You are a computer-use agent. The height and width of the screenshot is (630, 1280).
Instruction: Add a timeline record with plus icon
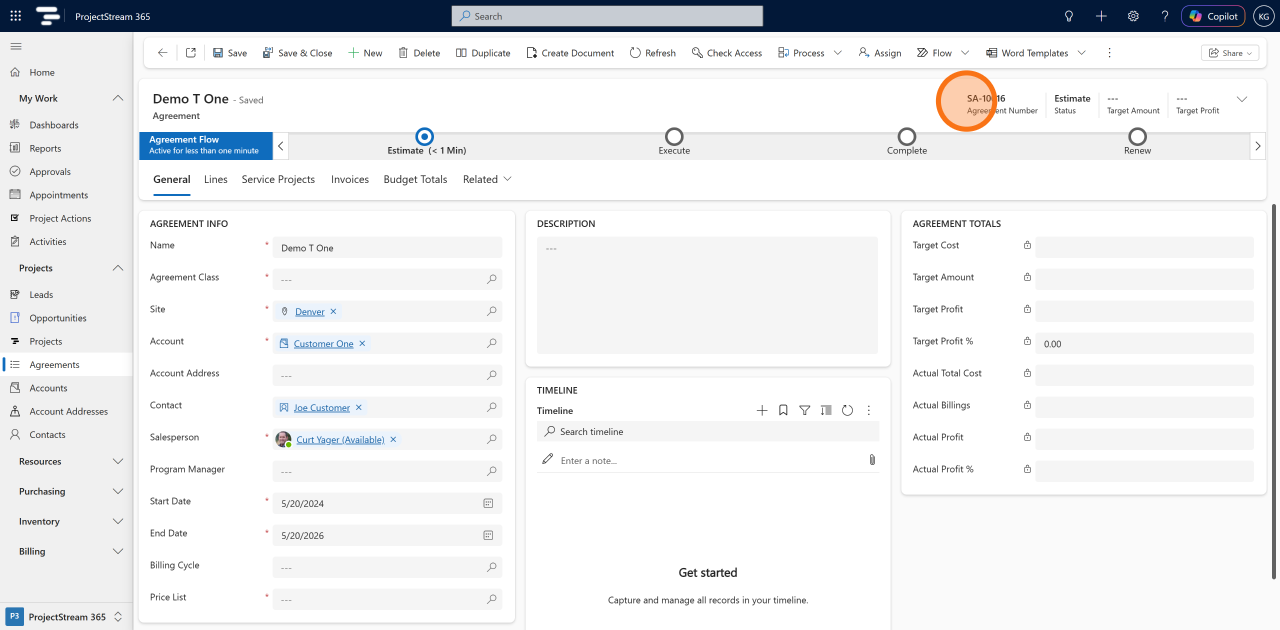762,410
